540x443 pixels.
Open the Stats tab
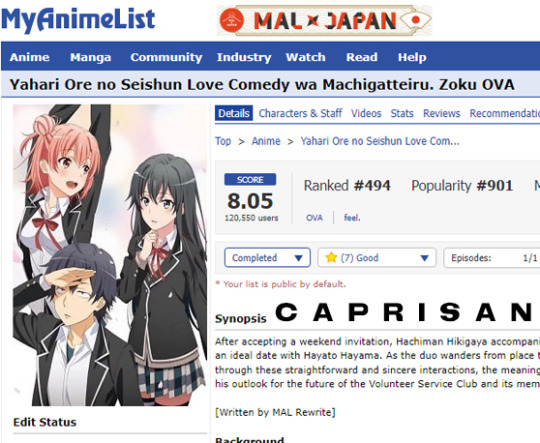(x=402, y=113)
